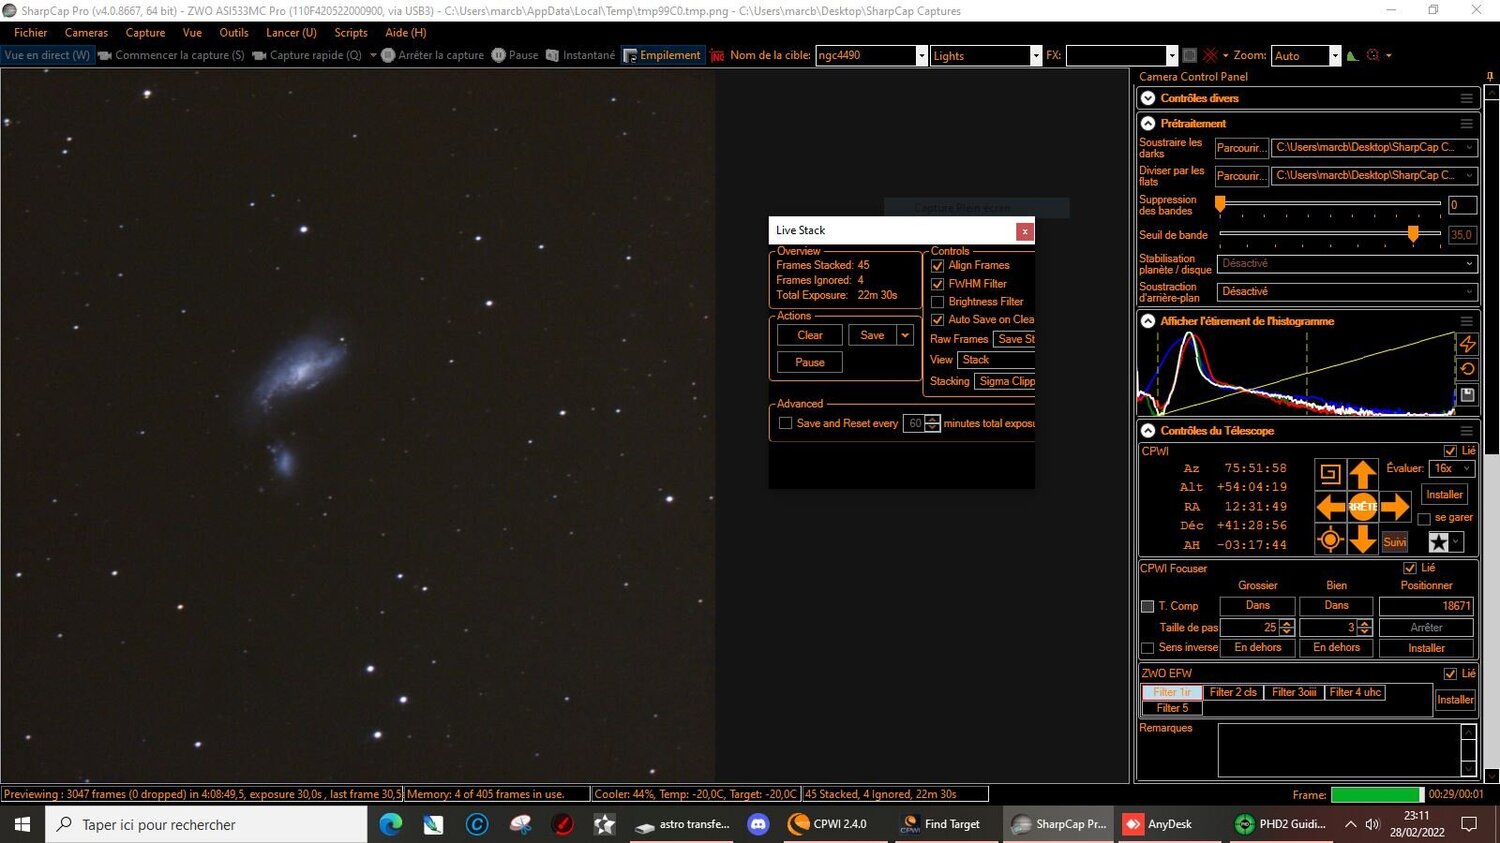Screen dimensions: 1500x843
Task: Enable the se garer checkbox
Action: click(x=1425, y=517)
